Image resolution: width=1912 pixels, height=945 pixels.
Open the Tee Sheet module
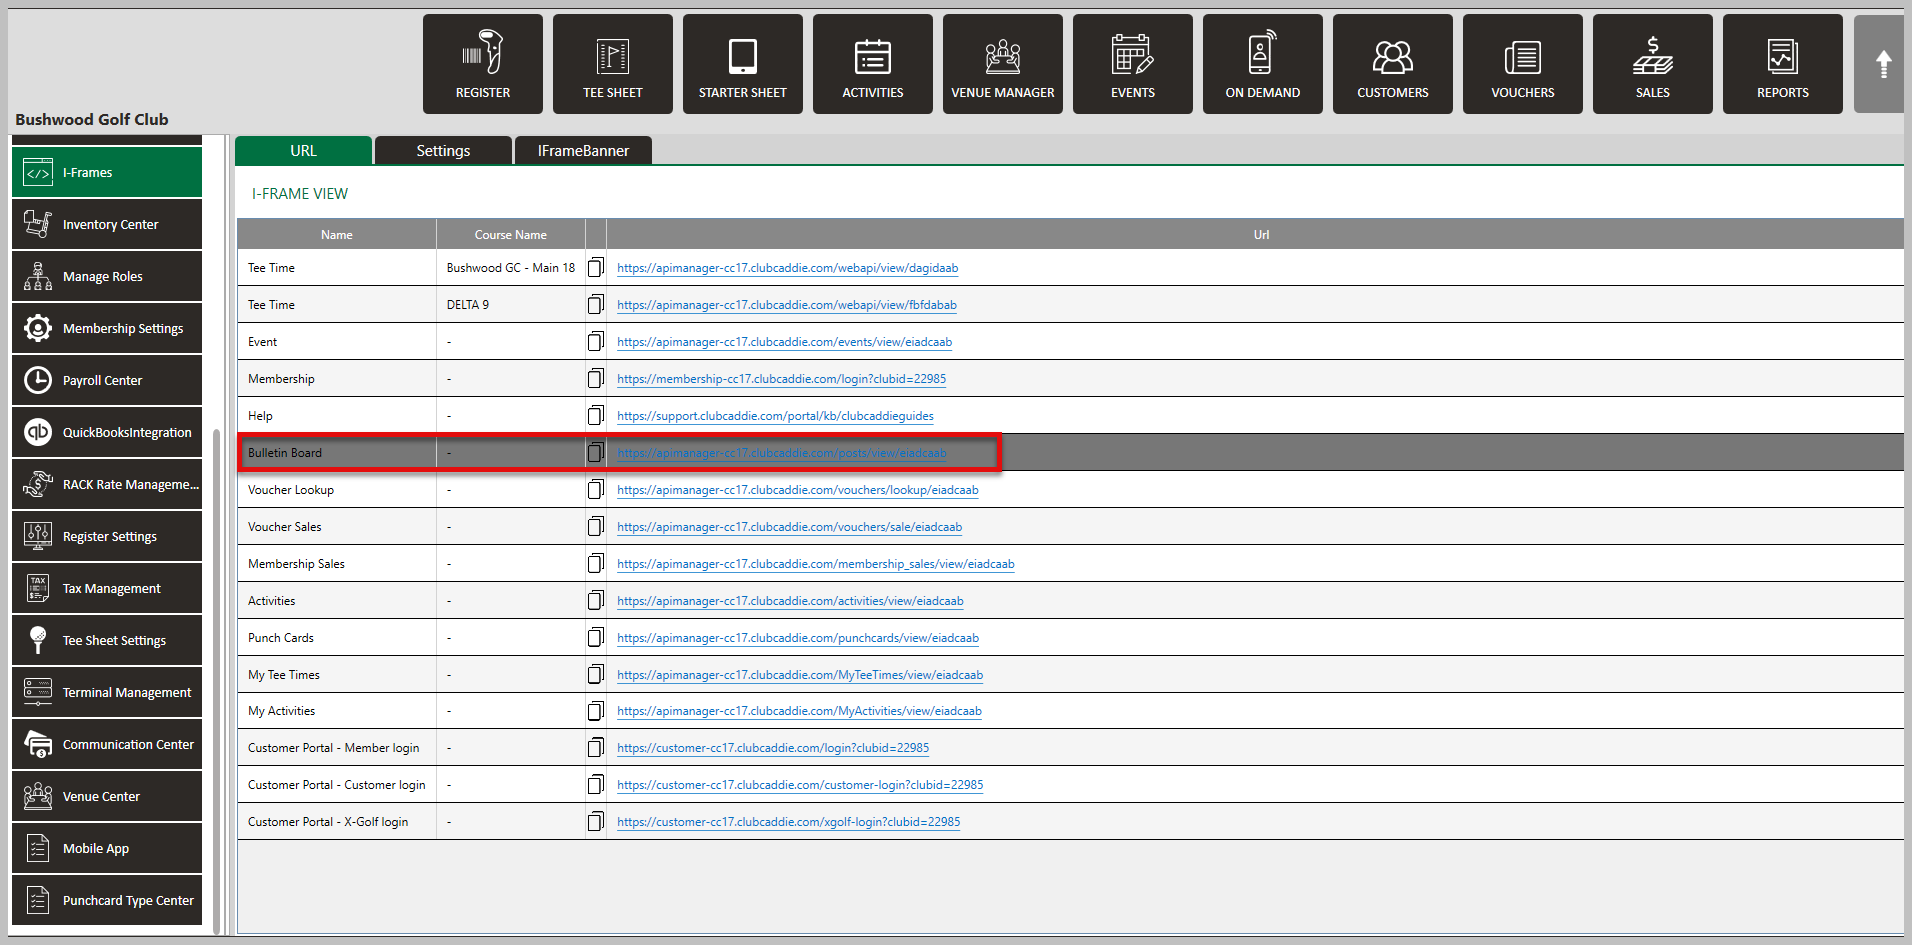point(613,64)
